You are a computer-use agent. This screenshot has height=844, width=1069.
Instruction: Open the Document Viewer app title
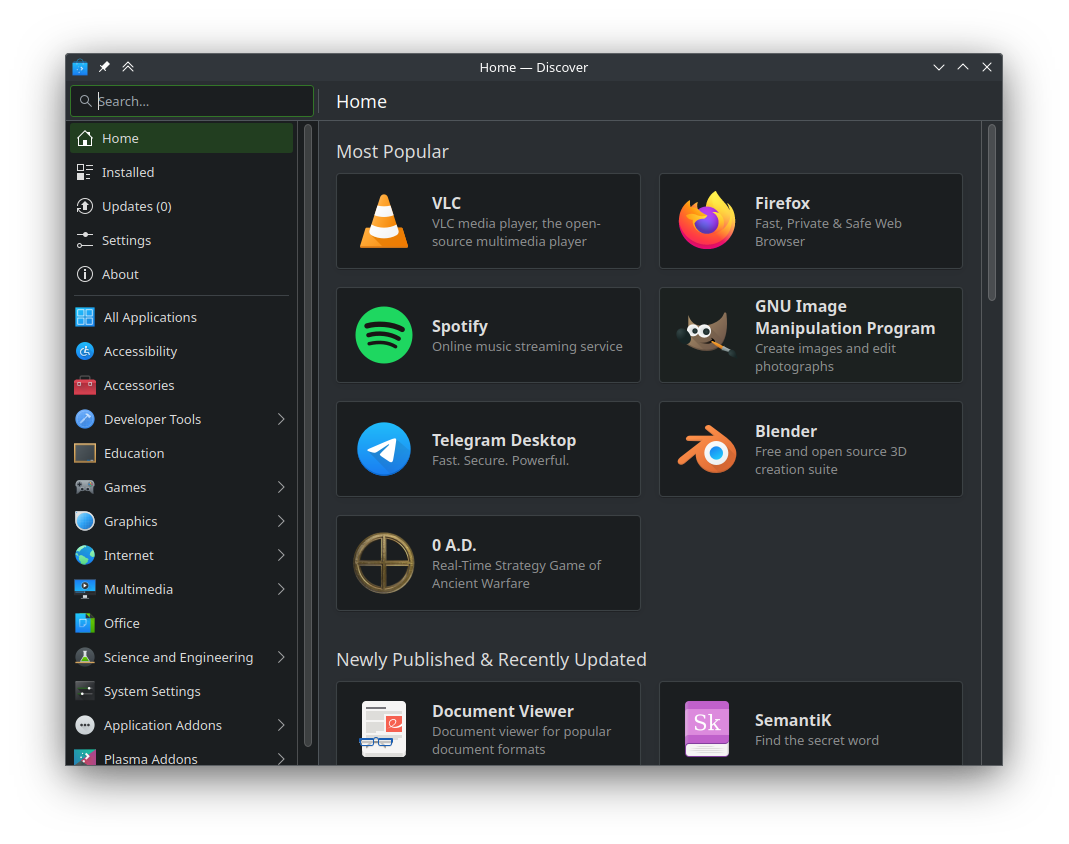tap(503, 711)
